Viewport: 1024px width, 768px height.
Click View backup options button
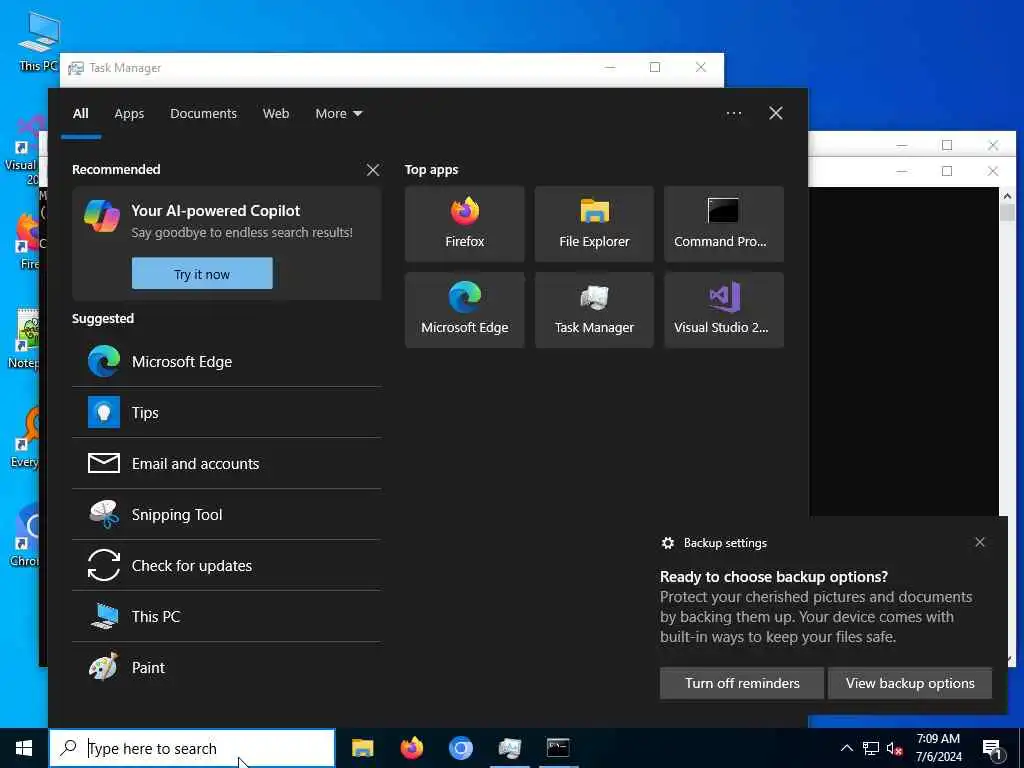coord(910,683)
